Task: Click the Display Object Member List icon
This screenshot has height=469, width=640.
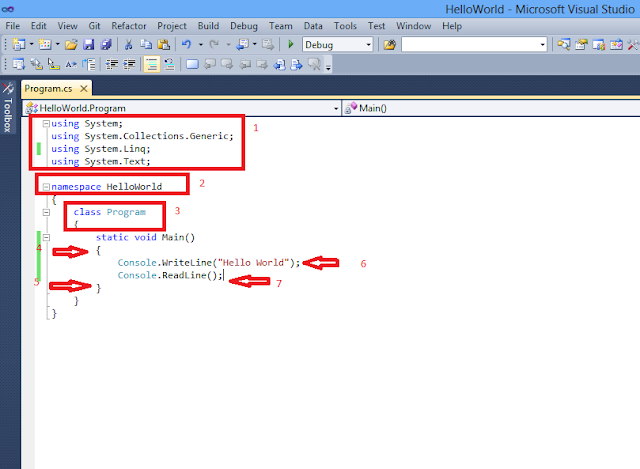Action: pos(19,64)
